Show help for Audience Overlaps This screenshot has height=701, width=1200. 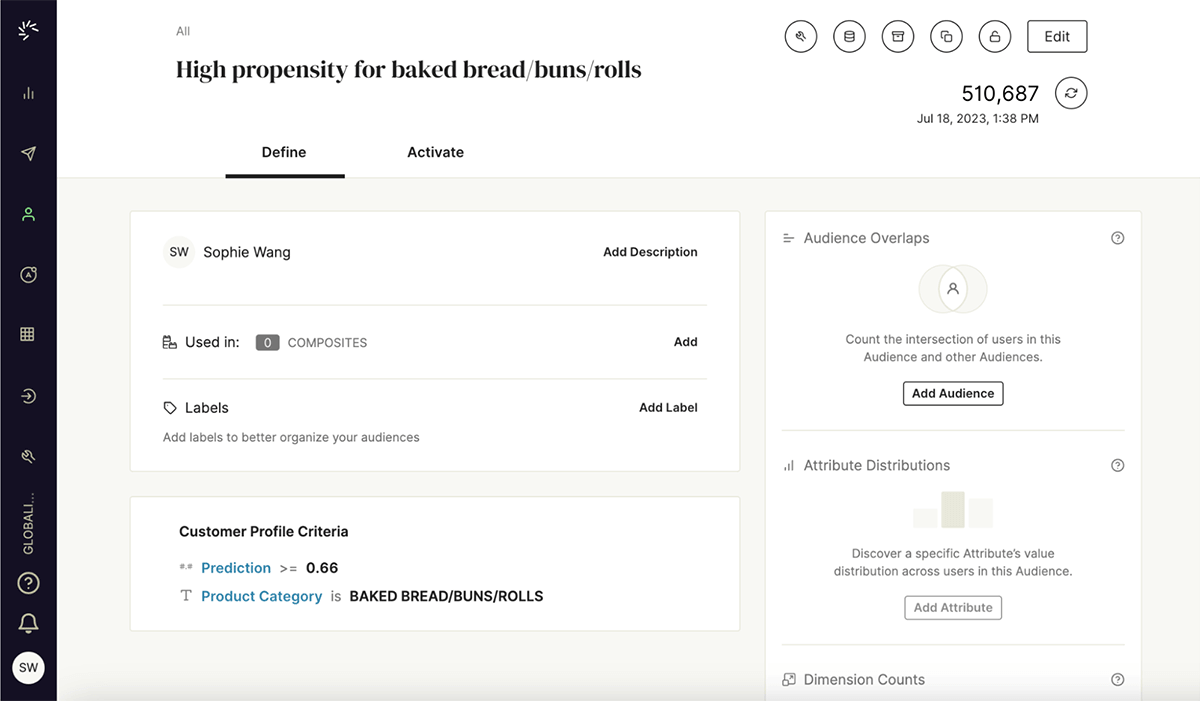[x=1118, y=238]
